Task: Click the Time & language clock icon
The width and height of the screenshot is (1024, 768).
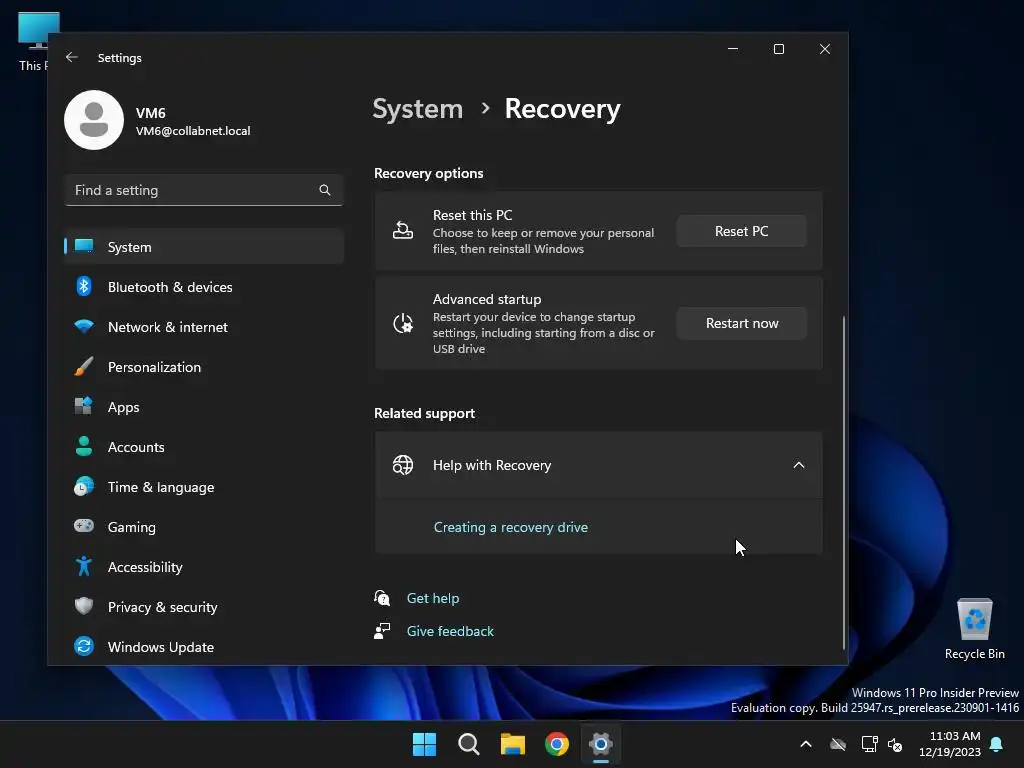Action: tap(84, 486)
